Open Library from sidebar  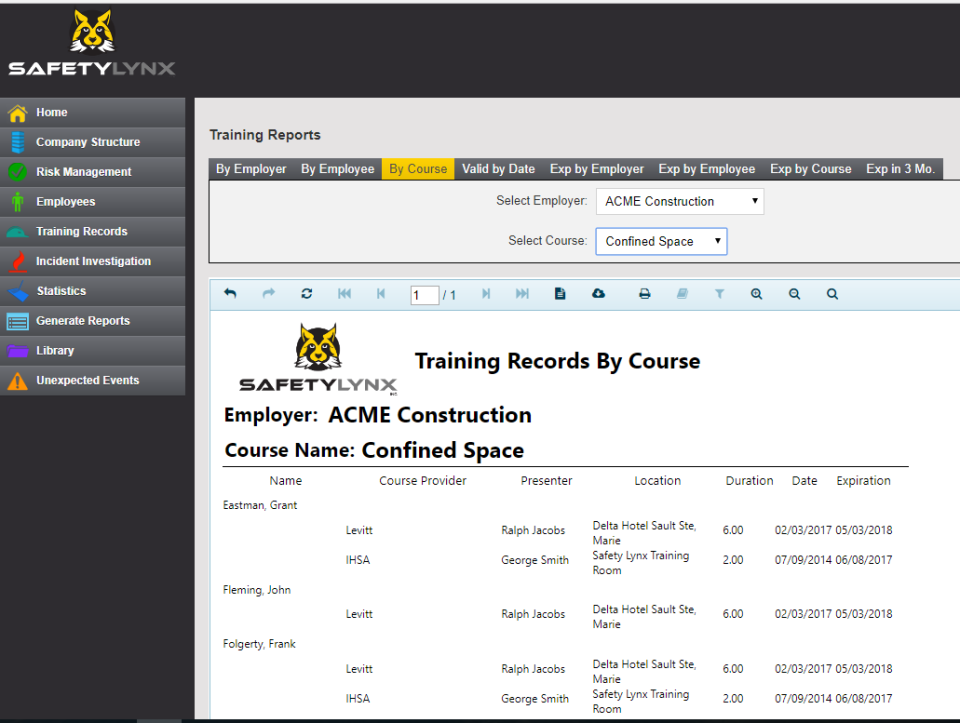92,351
